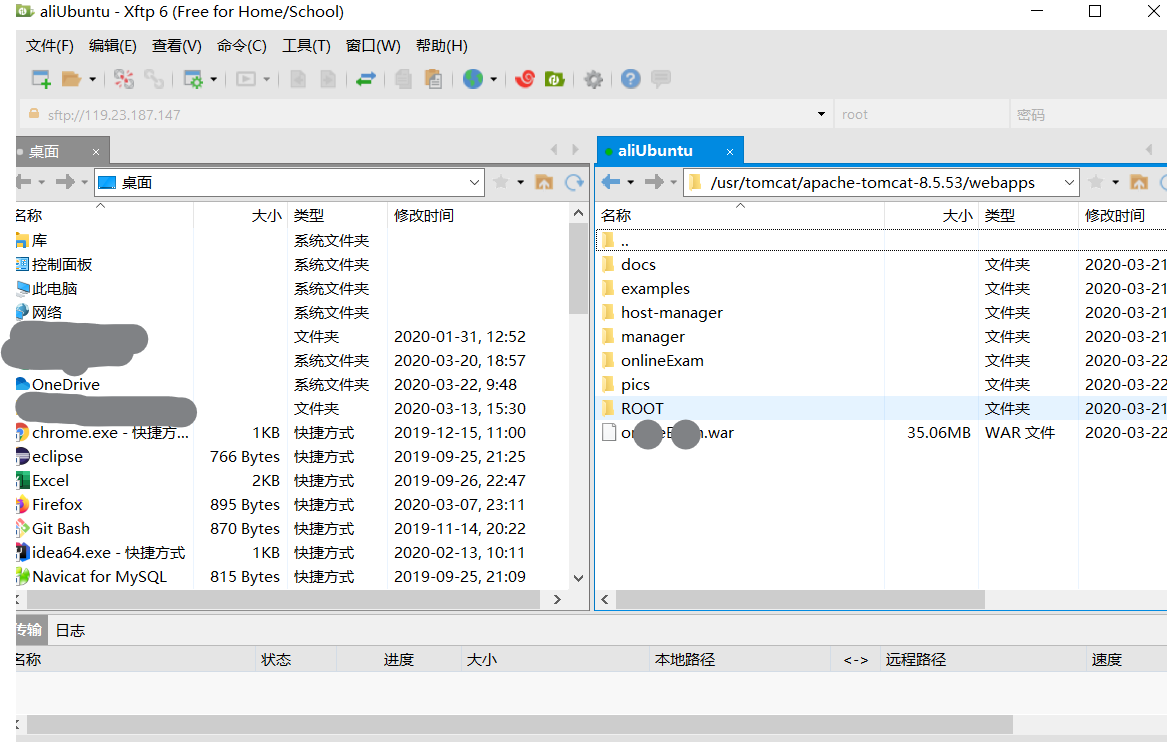Expand the Session Properties dropdown arrow

pos(214,79)
